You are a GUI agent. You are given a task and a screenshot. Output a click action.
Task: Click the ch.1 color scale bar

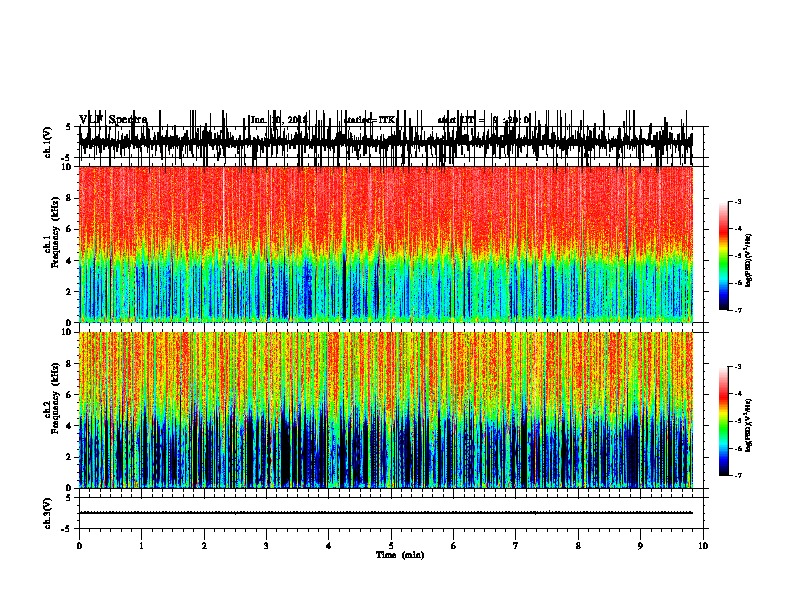click(x=723, y=256)
